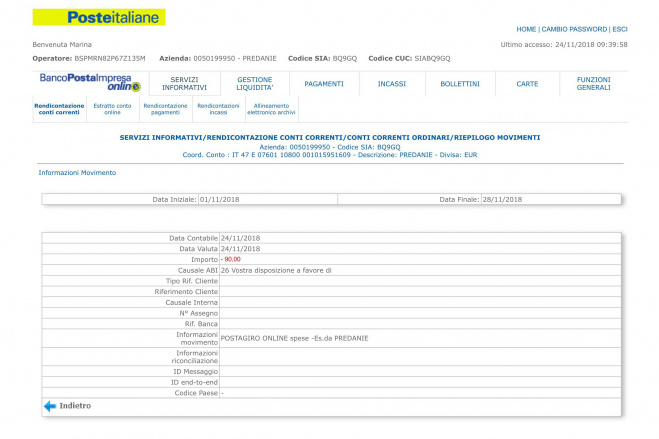Open the Rendicontazioni incassi tab
This screenshot has height=439, width=659.
(x=218, y=109)
